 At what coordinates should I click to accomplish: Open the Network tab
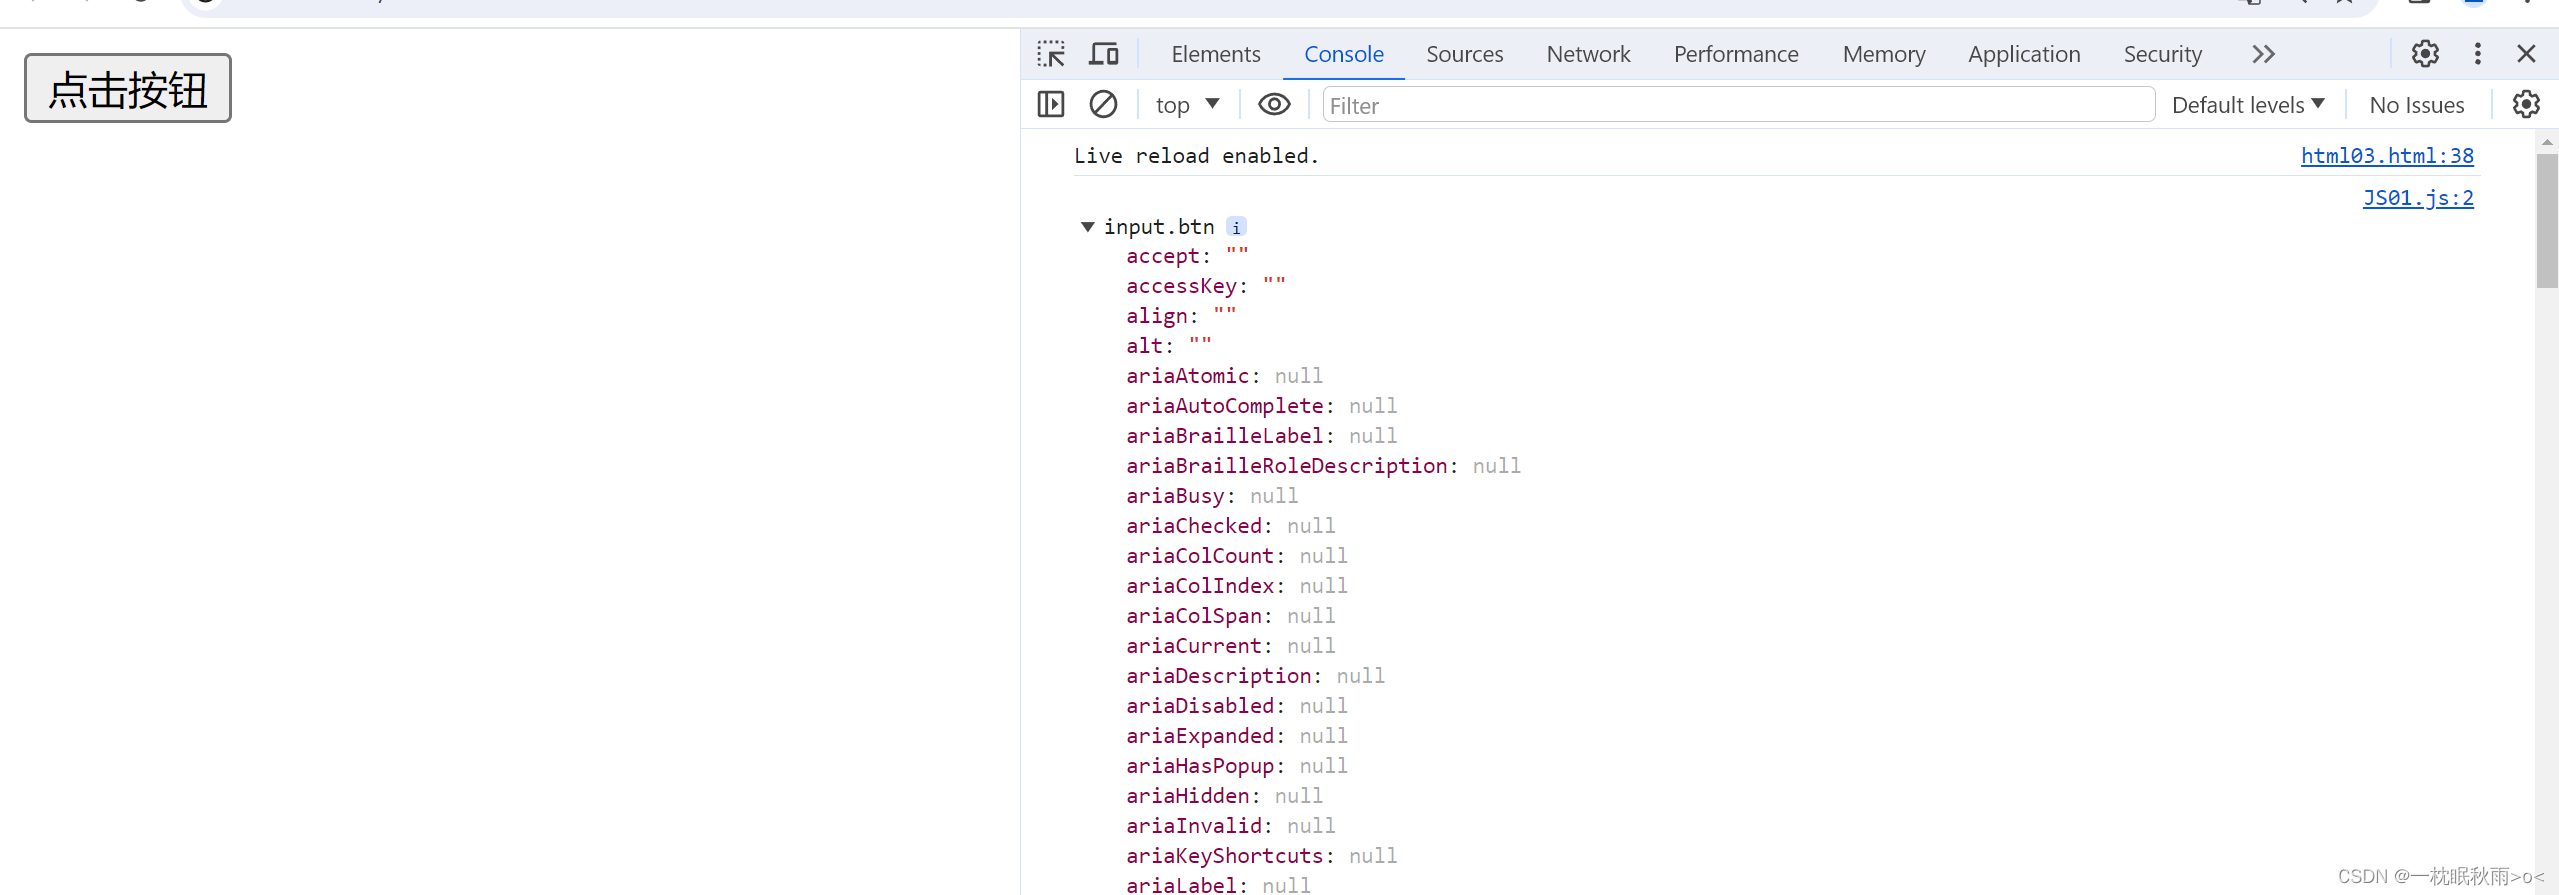click(x=1588, y=54)
